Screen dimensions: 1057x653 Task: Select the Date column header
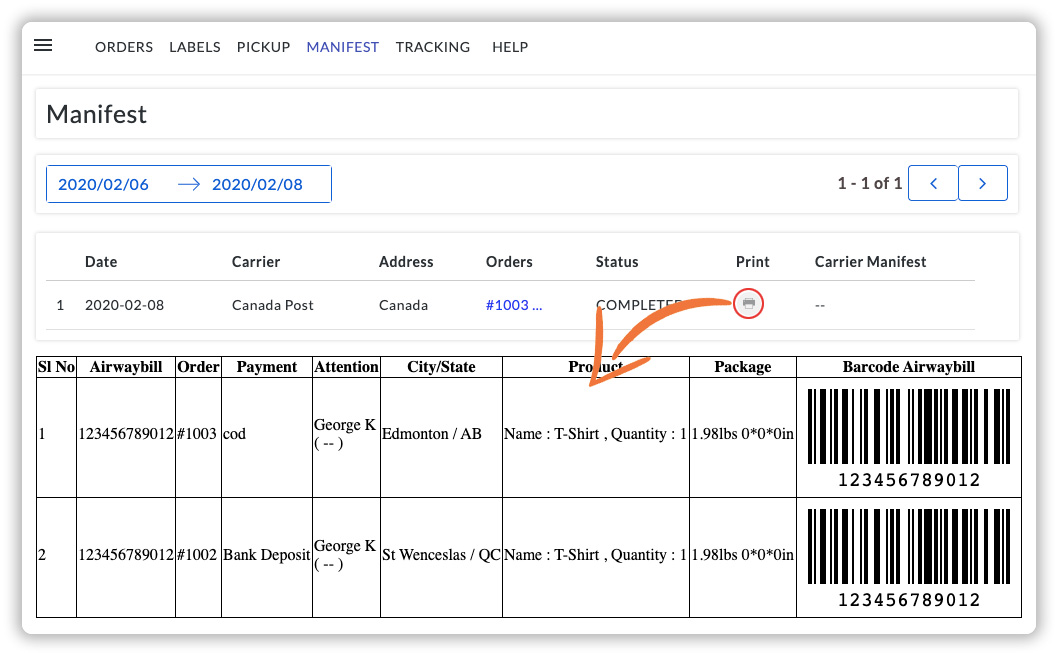[101, 262]
